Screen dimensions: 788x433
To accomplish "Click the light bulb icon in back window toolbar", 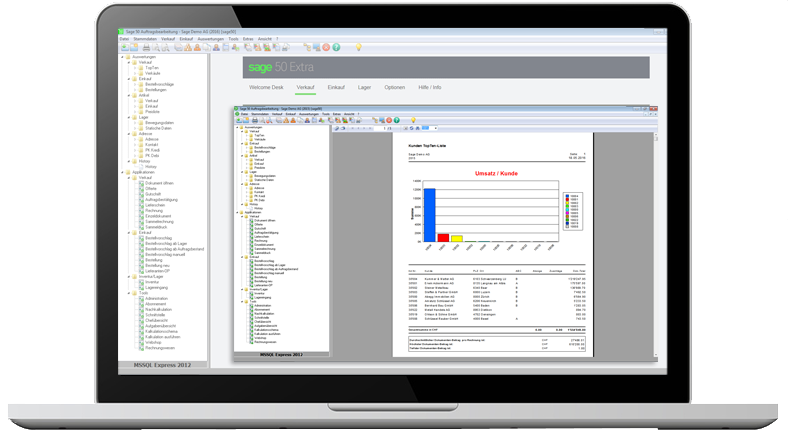I will 359,47.
